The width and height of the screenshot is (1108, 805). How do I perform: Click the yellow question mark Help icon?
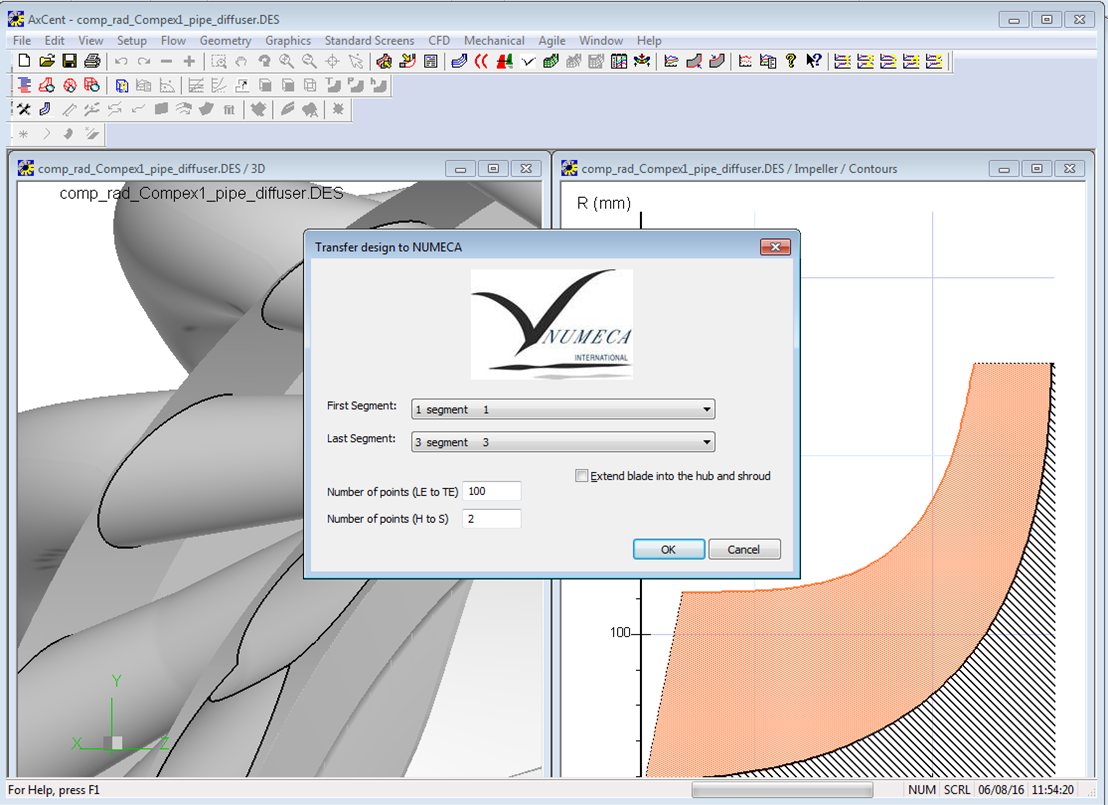point(791,62)
